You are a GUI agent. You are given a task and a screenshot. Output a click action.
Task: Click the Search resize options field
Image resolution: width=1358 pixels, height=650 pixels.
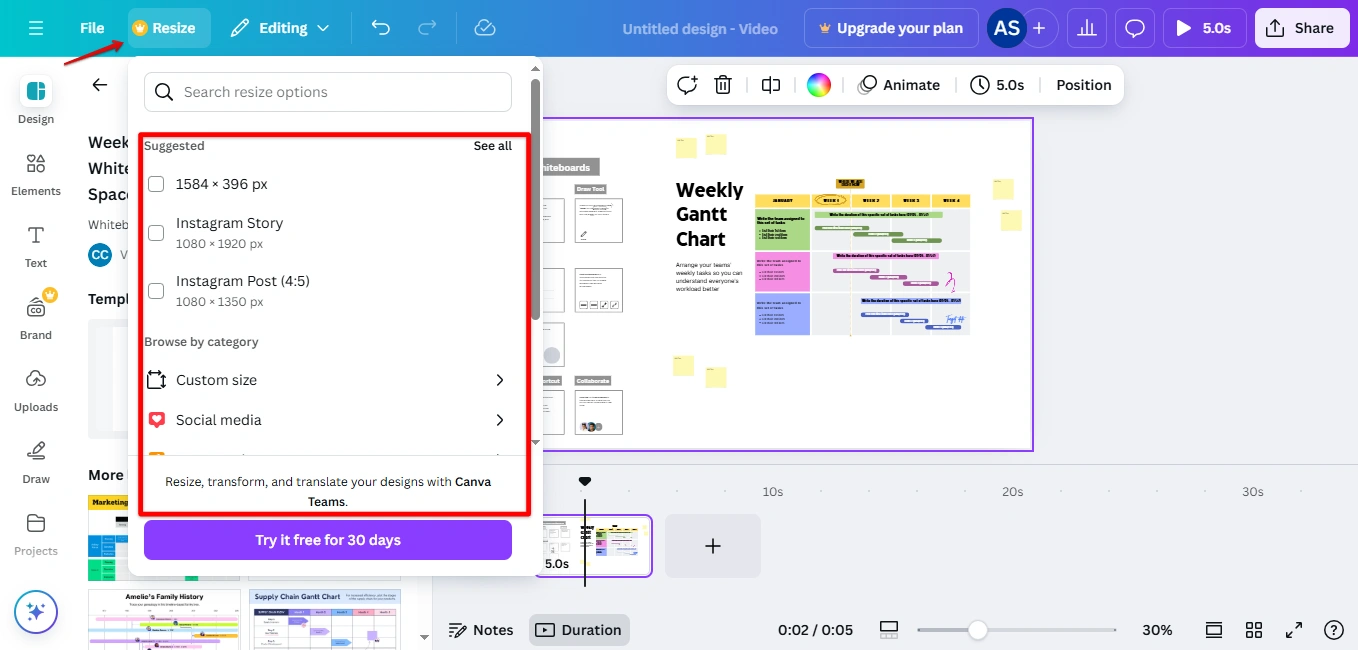pos(328,92)
